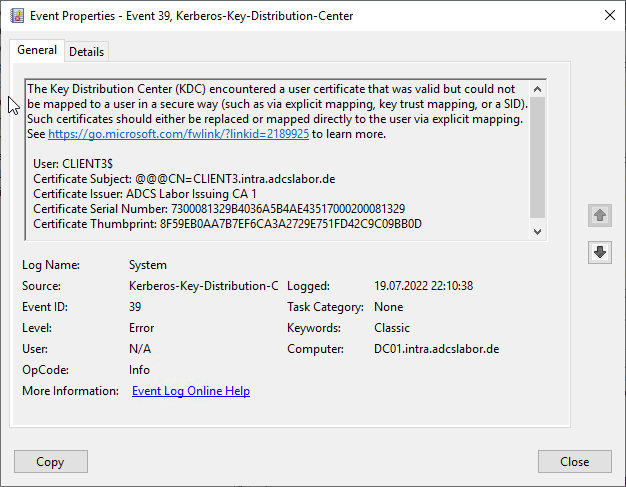Open the Event Log Online Help link
This screenshot has height=487, width=626.
pos(191,391)
